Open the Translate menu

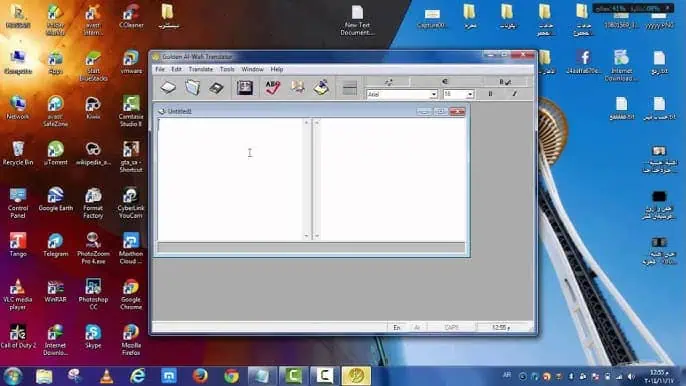[200, 69]
